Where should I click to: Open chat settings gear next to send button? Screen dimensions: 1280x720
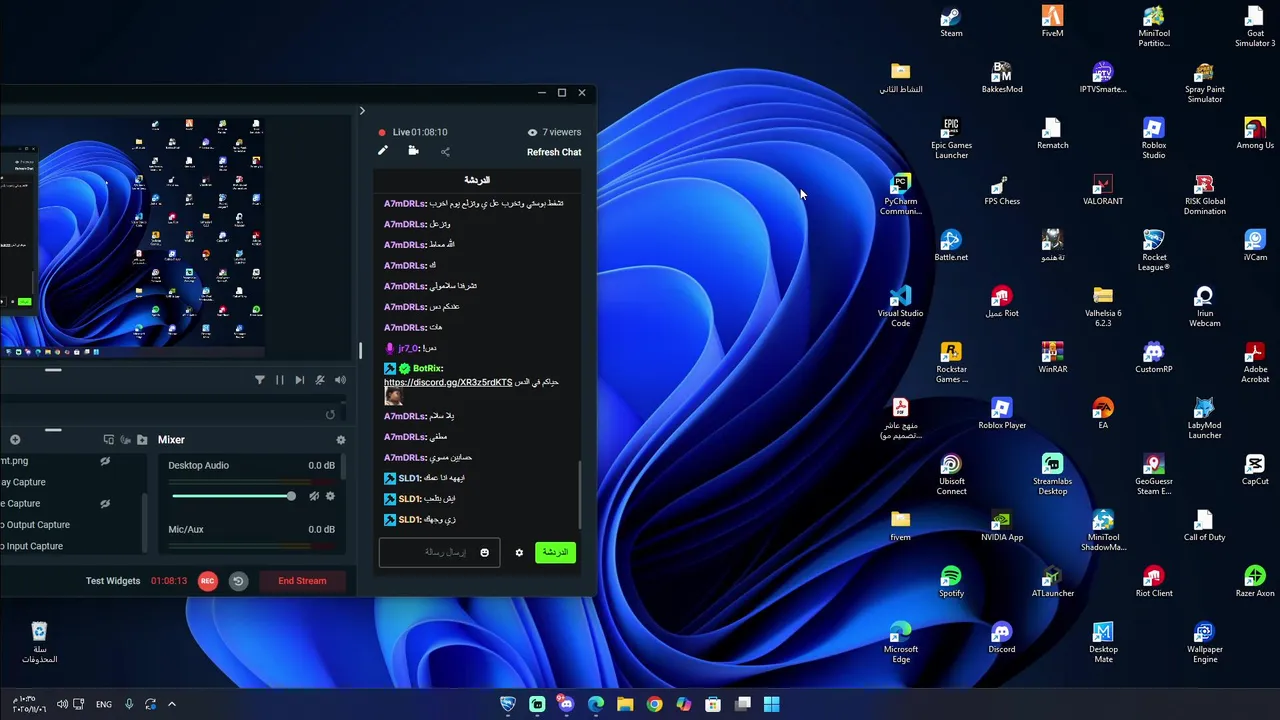click(x=519, y=552)
